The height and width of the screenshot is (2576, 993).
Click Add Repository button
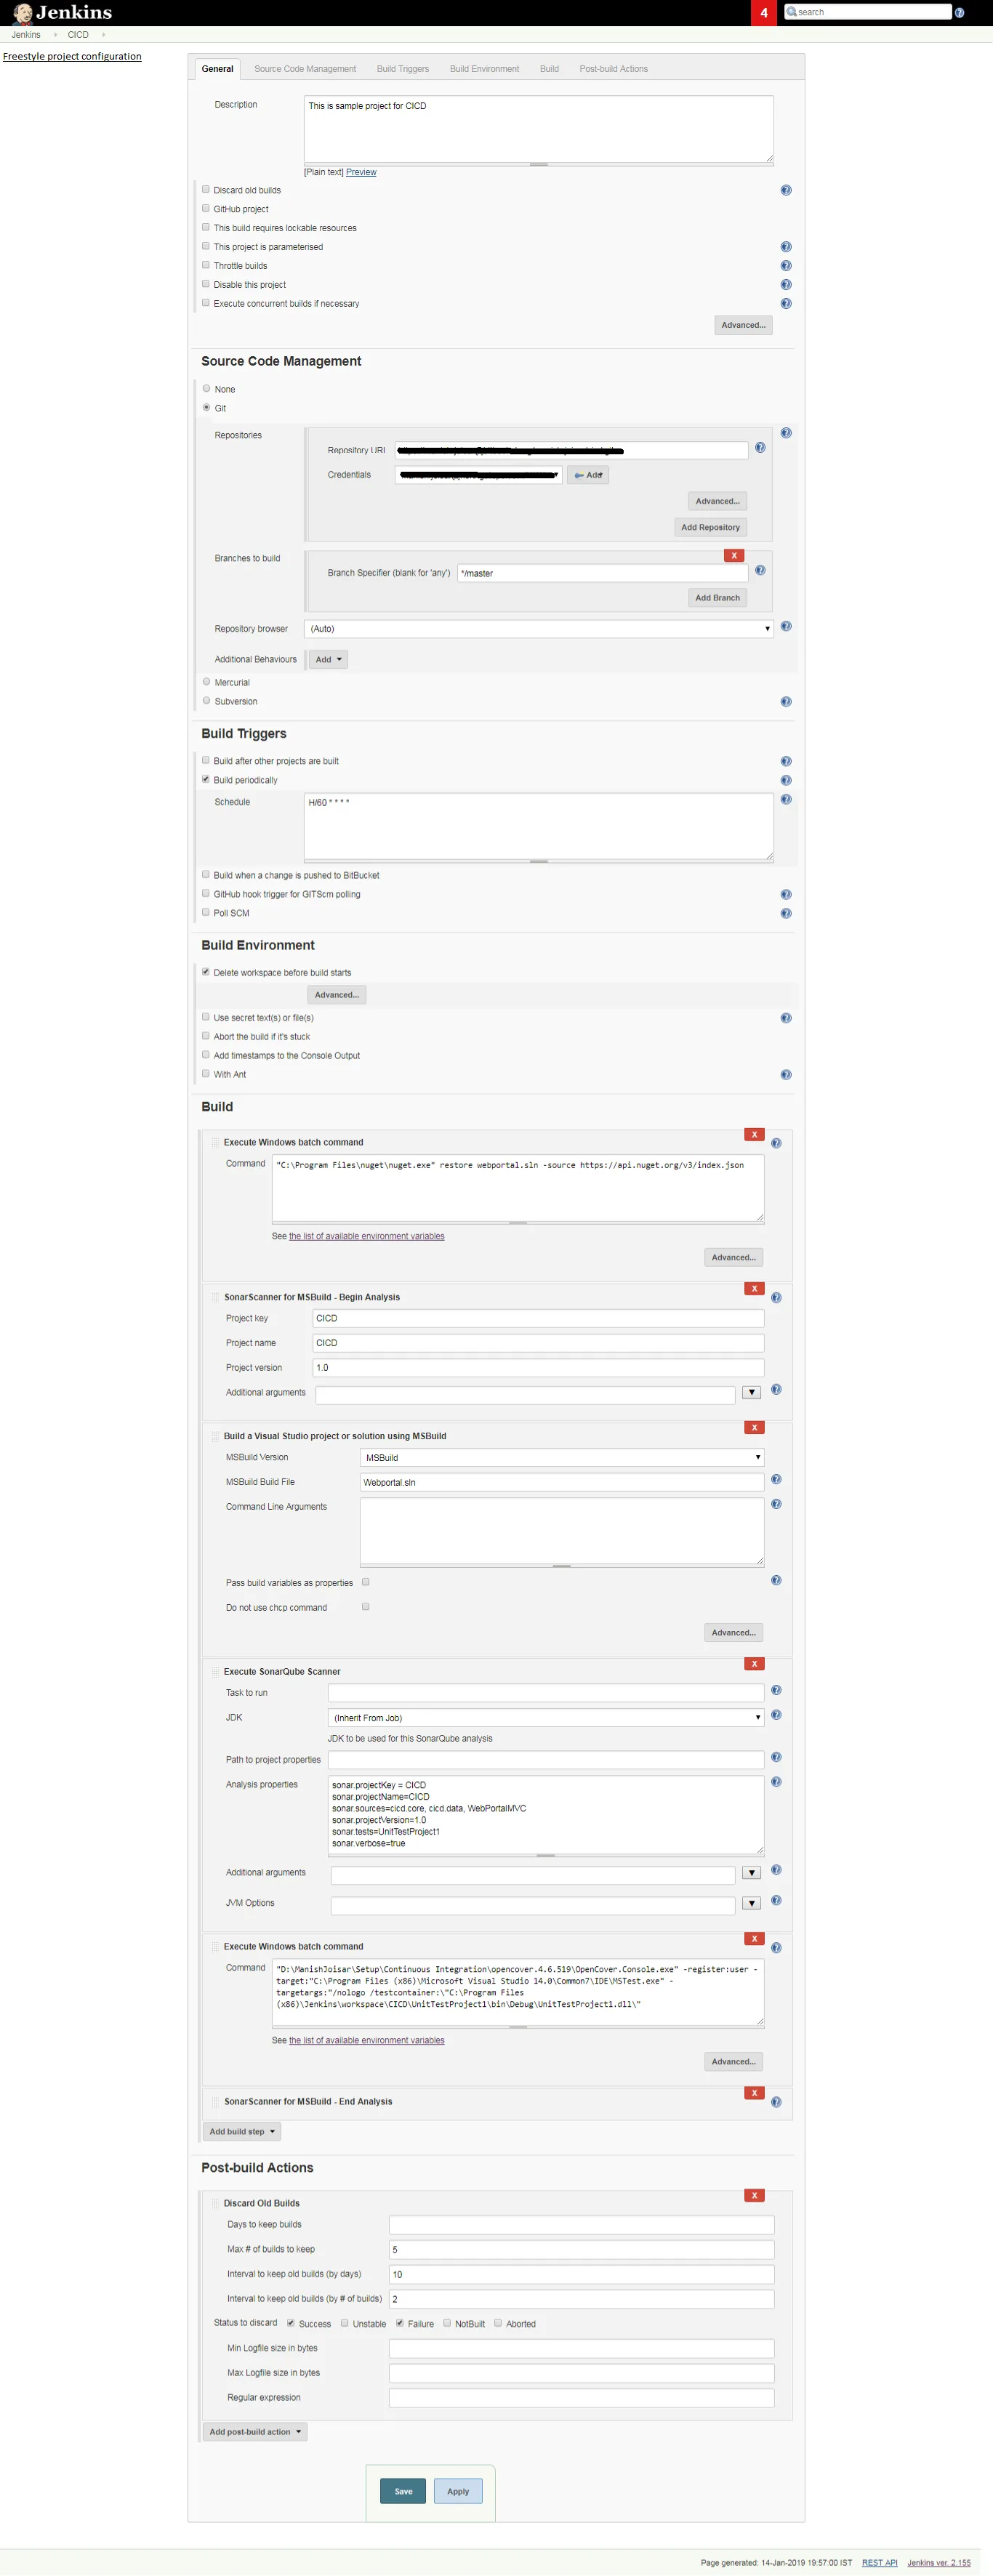coord(711,528)
